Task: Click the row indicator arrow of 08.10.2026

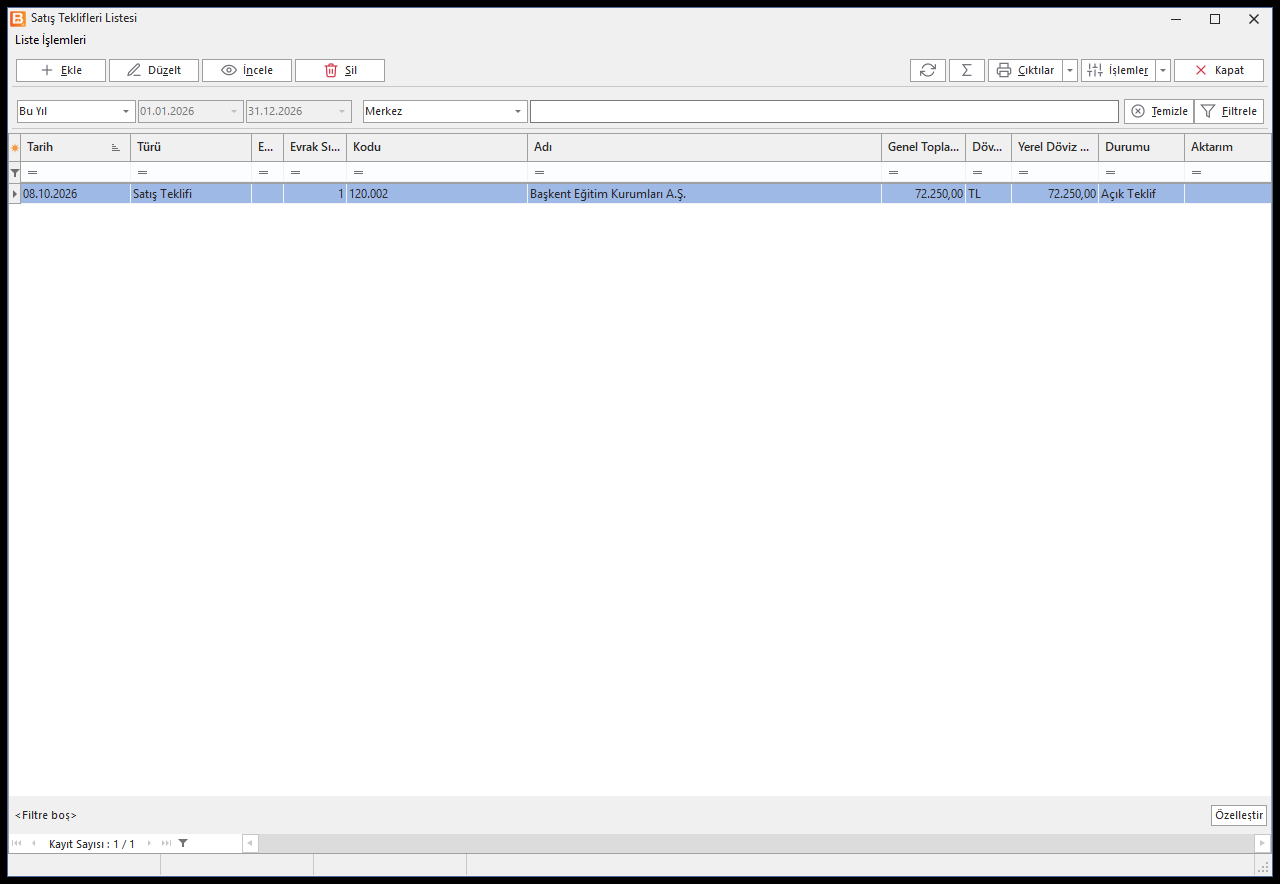Action: [15, 193]
